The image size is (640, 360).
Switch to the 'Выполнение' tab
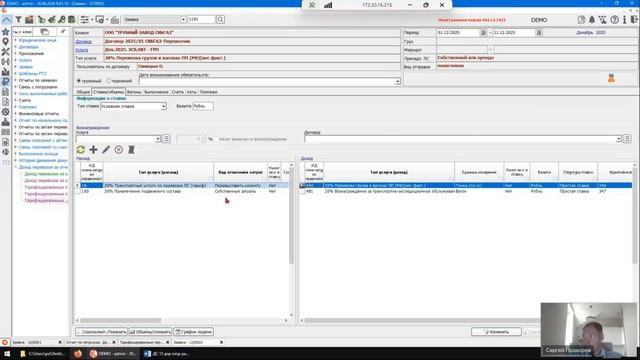click(156, 92)
